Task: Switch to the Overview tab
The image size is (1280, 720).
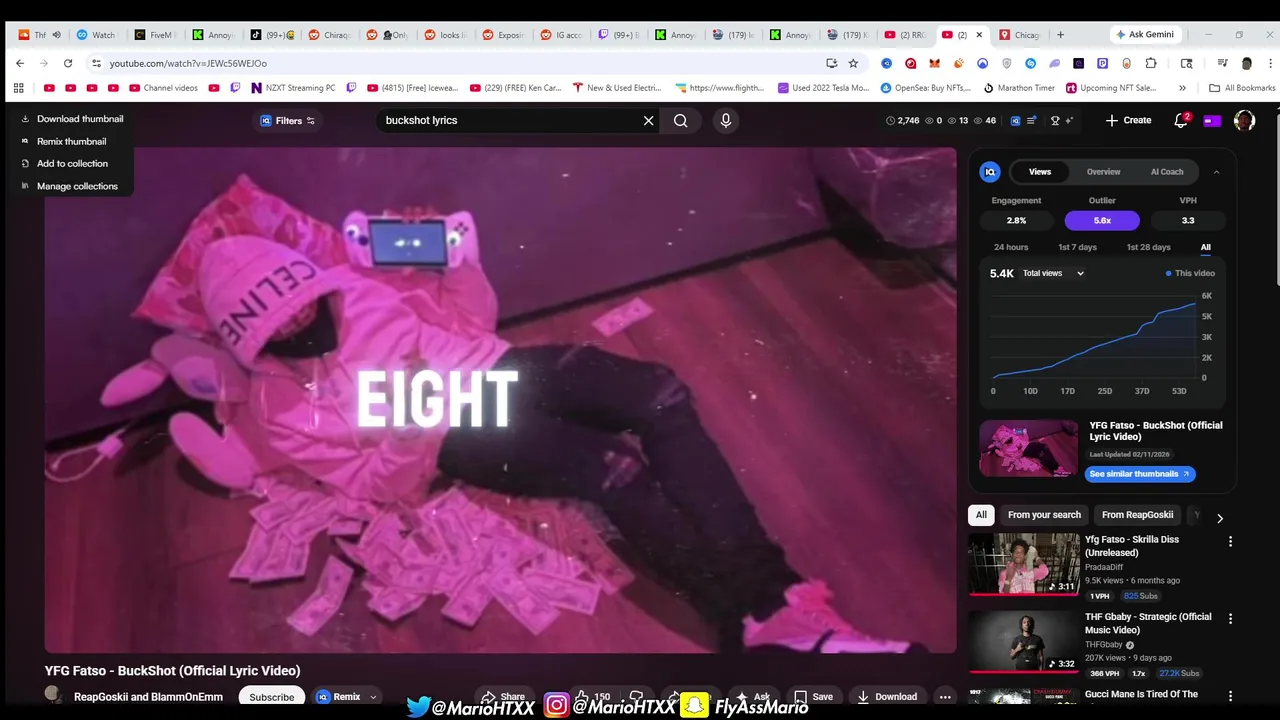Action: click(x=1103, y=172)
